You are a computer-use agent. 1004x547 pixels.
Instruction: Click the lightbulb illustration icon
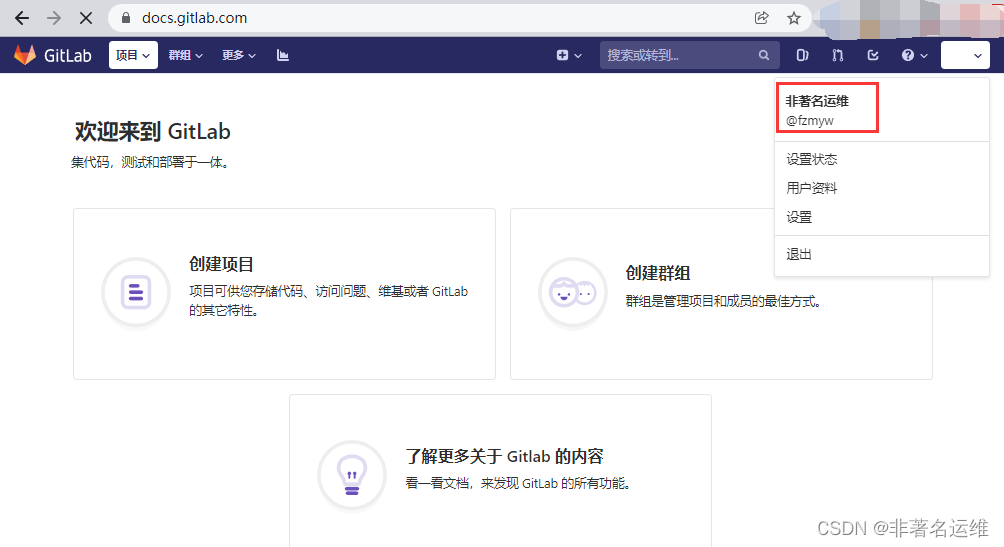[352, 475]
